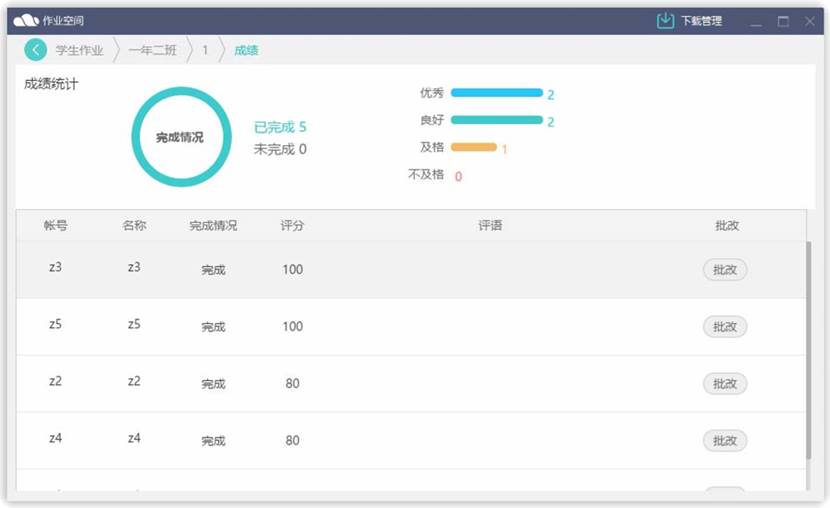
Task: Click the 完成情况 ring chart
Action: (181, 137)
